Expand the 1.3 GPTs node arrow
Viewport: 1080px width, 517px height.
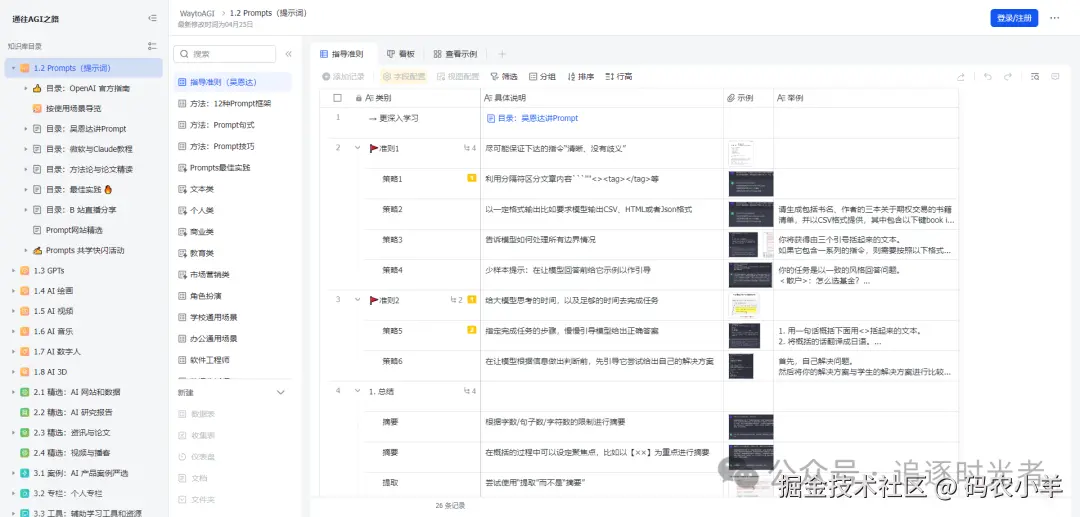tap(13, 271)
